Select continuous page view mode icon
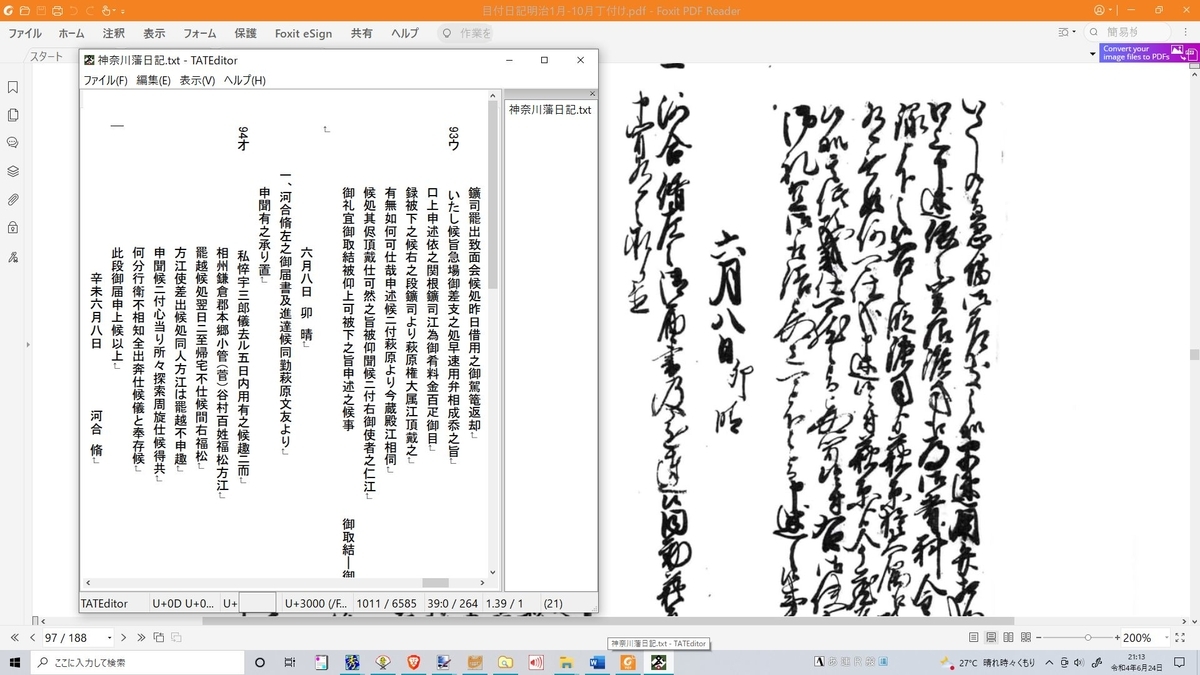 (x=993, y=637)
